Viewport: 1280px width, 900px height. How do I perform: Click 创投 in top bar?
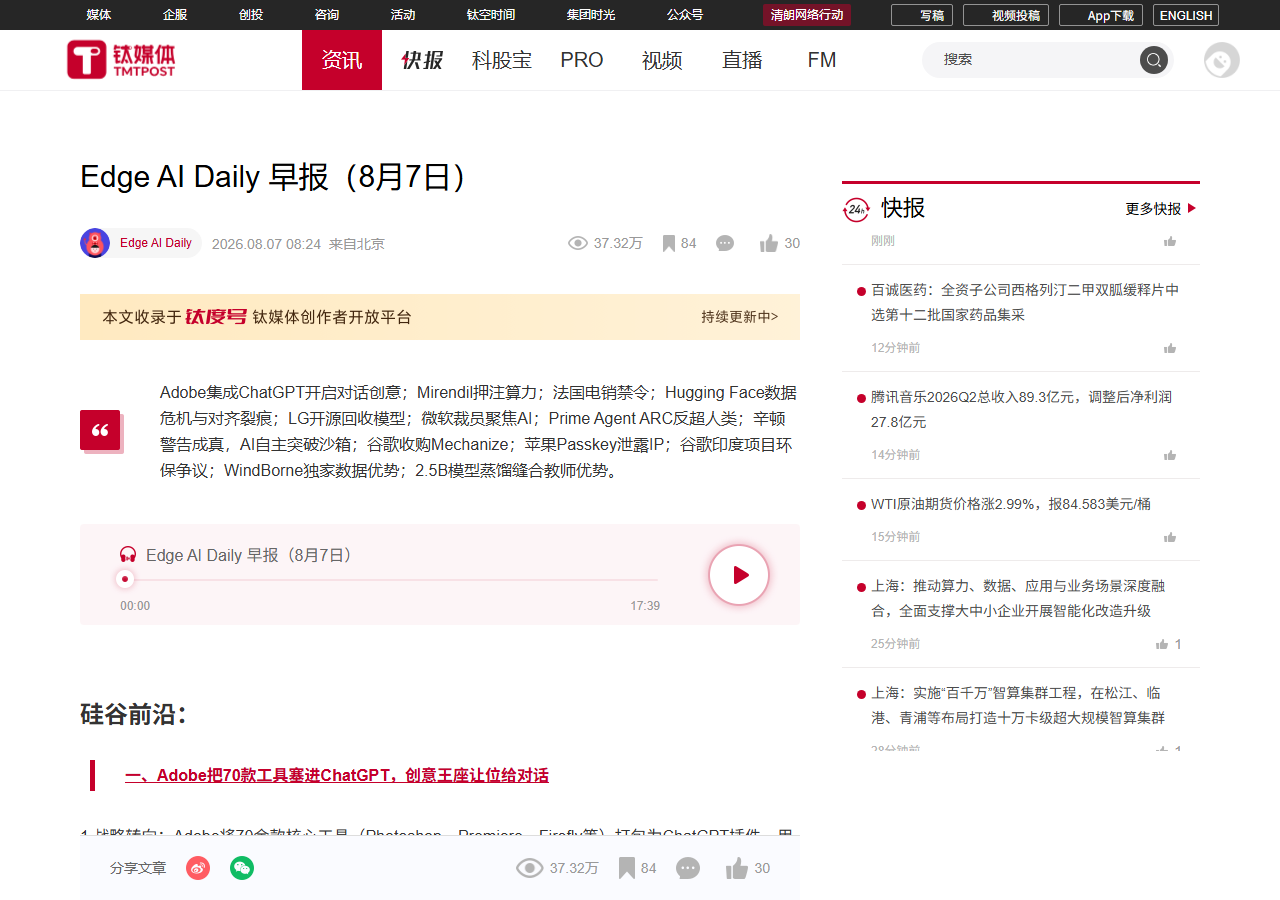point(251,15)
